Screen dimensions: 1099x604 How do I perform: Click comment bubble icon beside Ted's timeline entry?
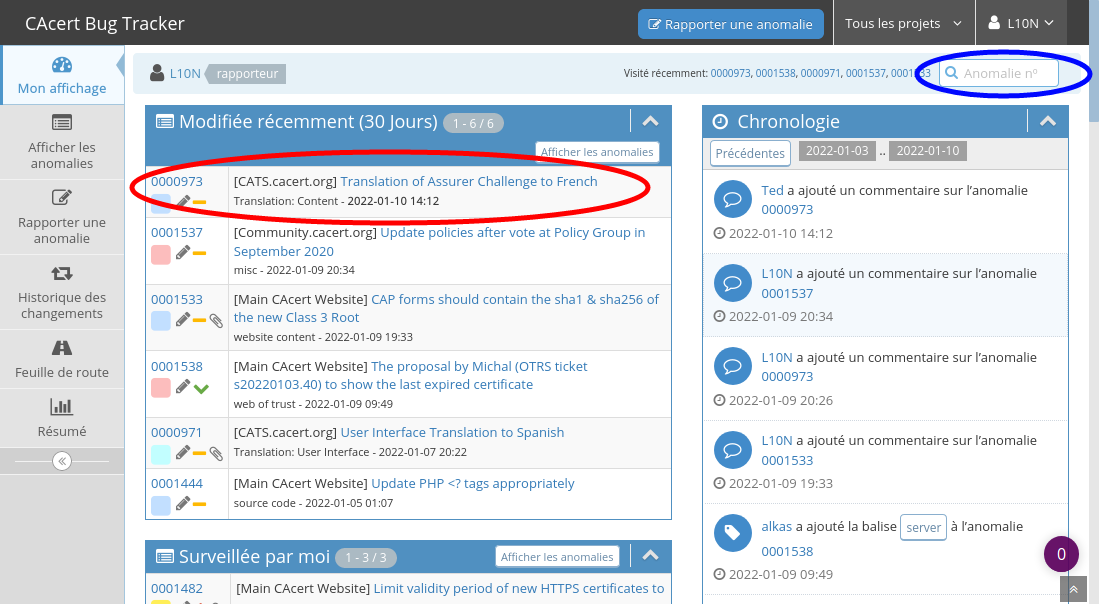click(732, 200)
